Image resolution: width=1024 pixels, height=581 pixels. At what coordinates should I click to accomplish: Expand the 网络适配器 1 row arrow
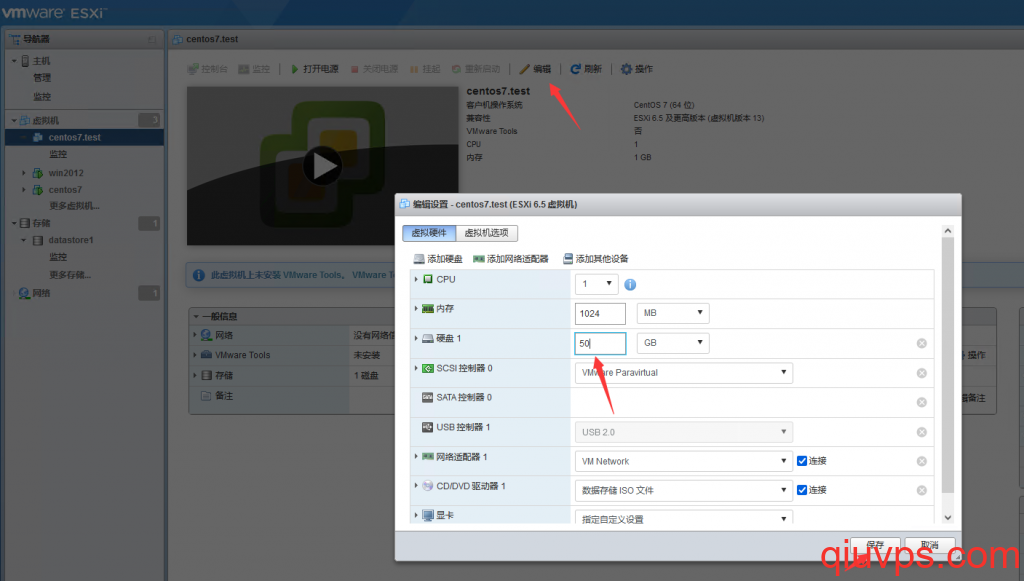point(416,456)
